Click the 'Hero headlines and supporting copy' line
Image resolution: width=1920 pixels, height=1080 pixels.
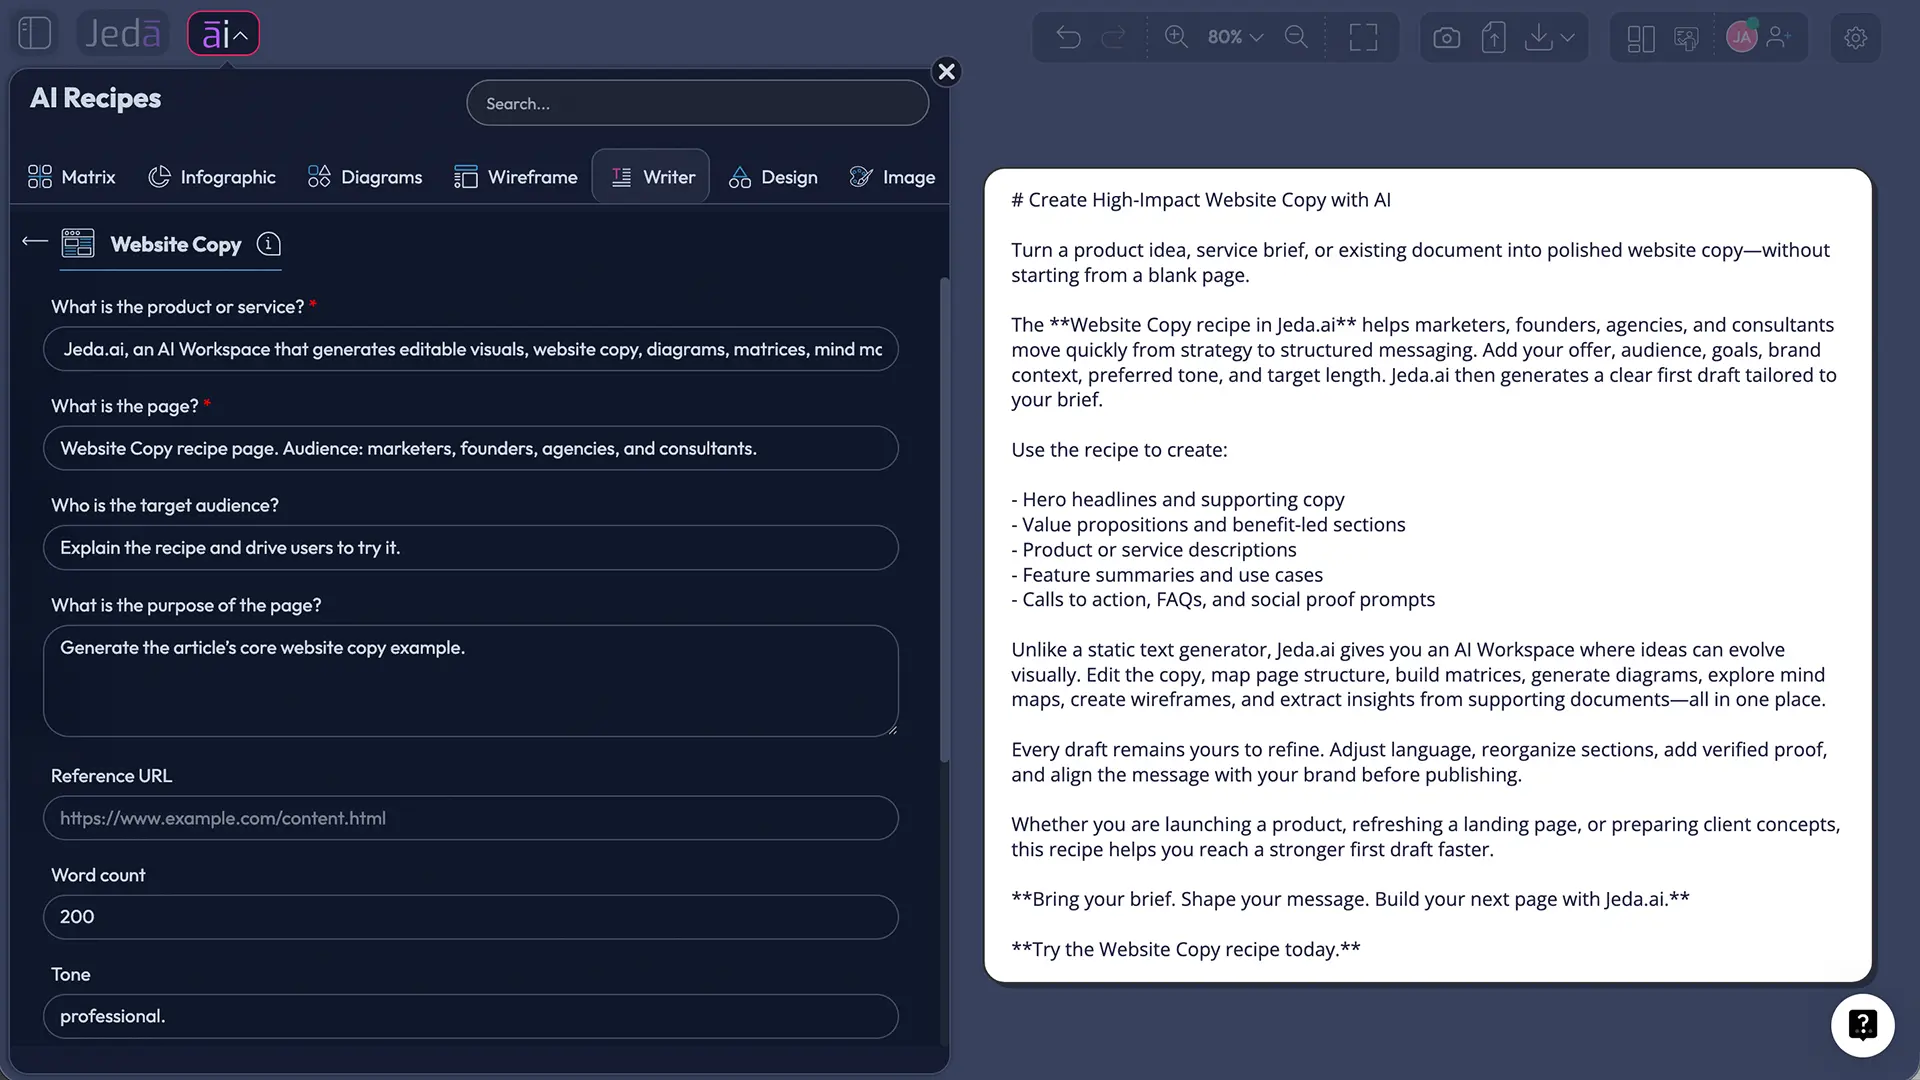tap(1178, 499)
